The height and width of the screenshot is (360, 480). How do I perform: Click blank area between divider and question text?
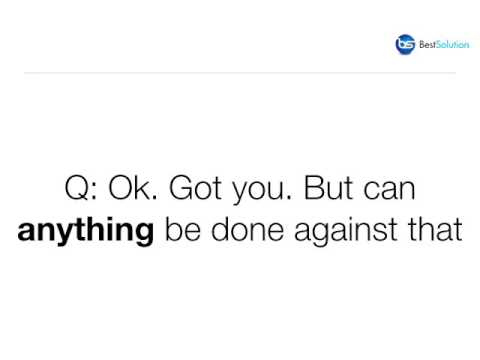pyautogui.click(x=240, y=123)
